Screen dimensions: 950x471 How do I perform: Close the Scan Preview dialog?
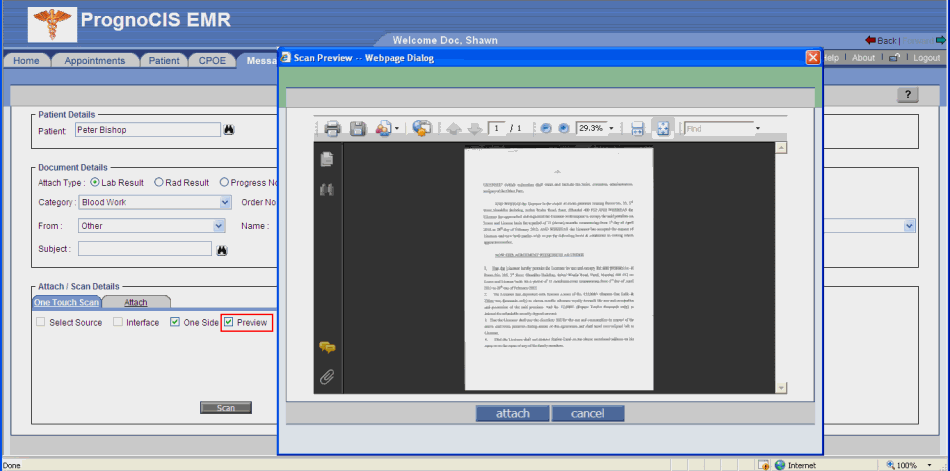pyautogui.click(x=812, y=58)
